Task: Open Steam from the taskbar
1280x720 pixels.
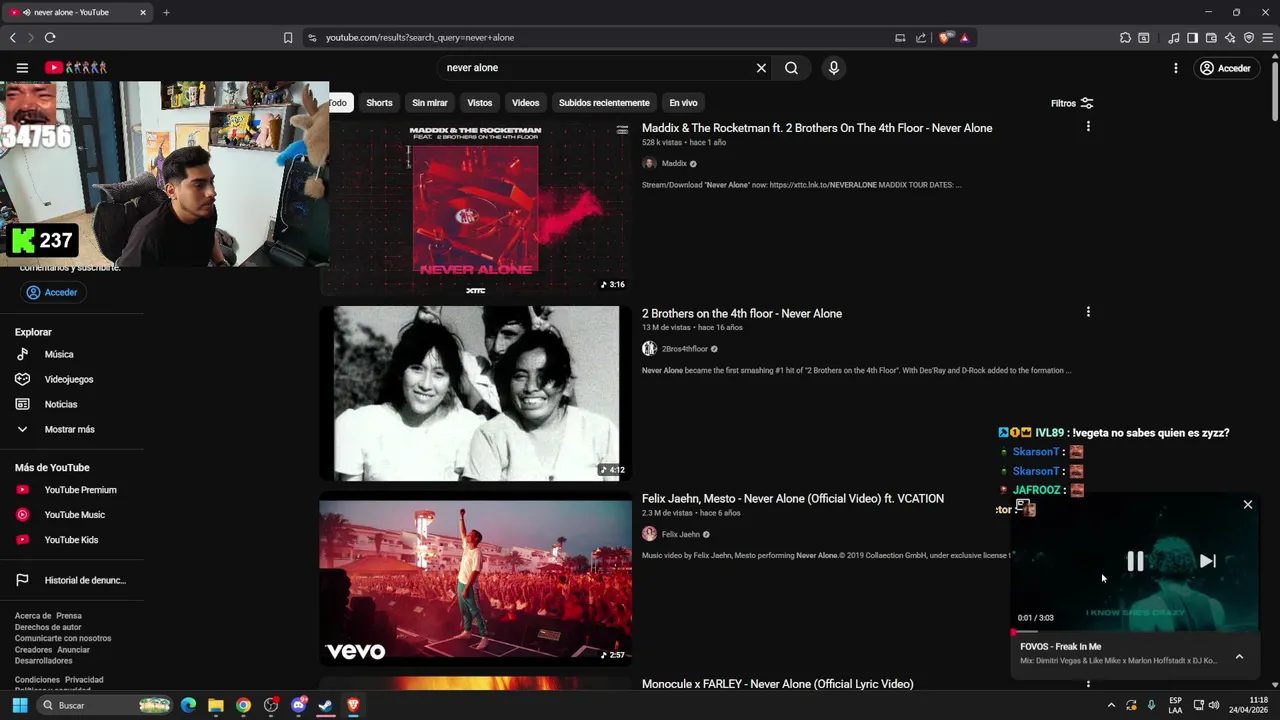Action: point(326,705)
